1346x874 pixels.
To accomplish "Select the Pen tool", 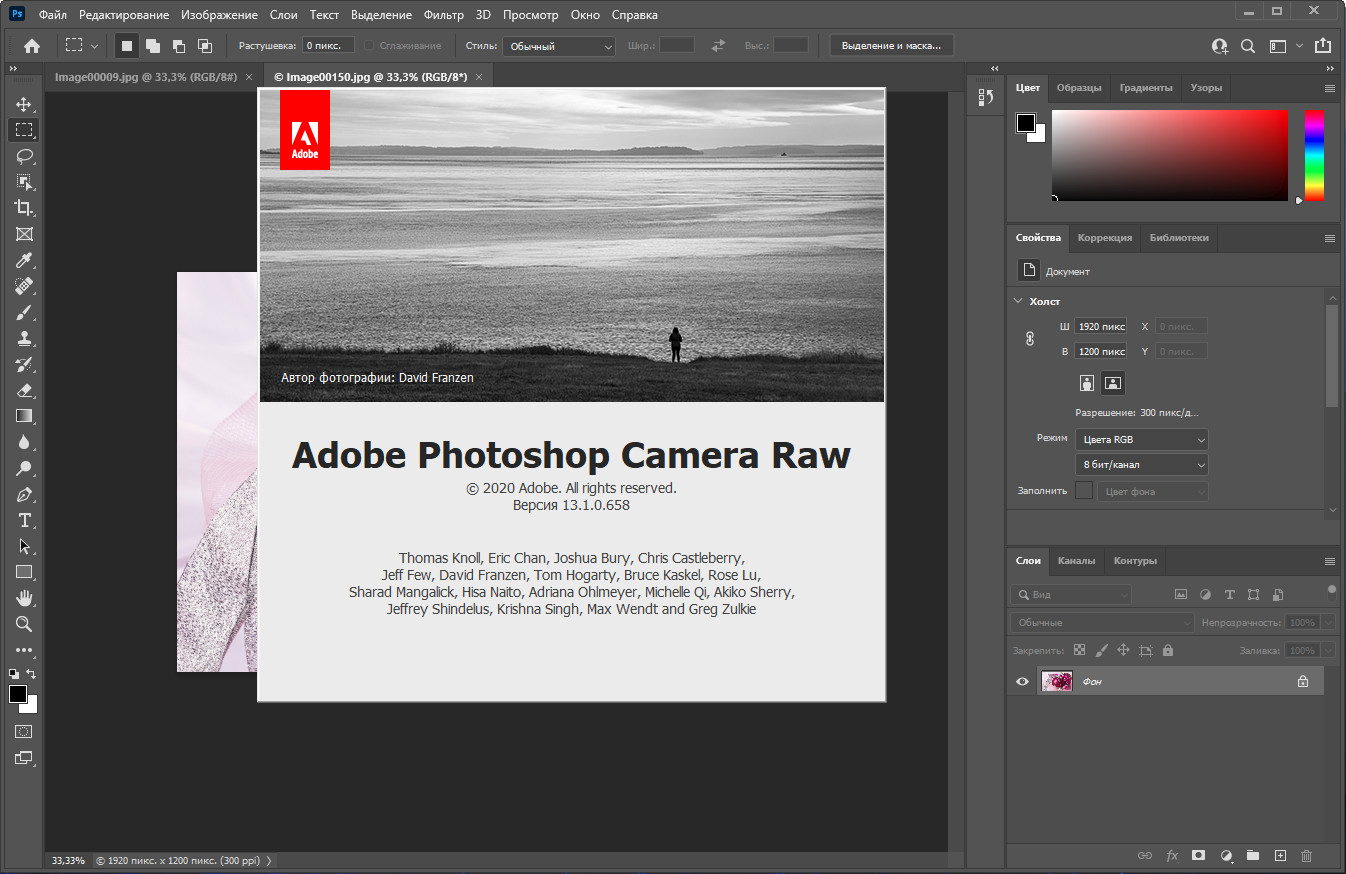I will click(24, 494).
